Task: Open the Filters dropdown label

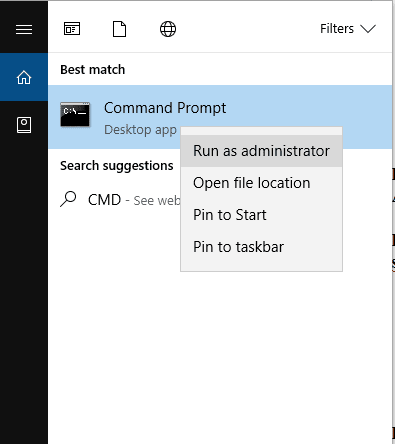Action: pyautogui.click(x=337, y=29)
